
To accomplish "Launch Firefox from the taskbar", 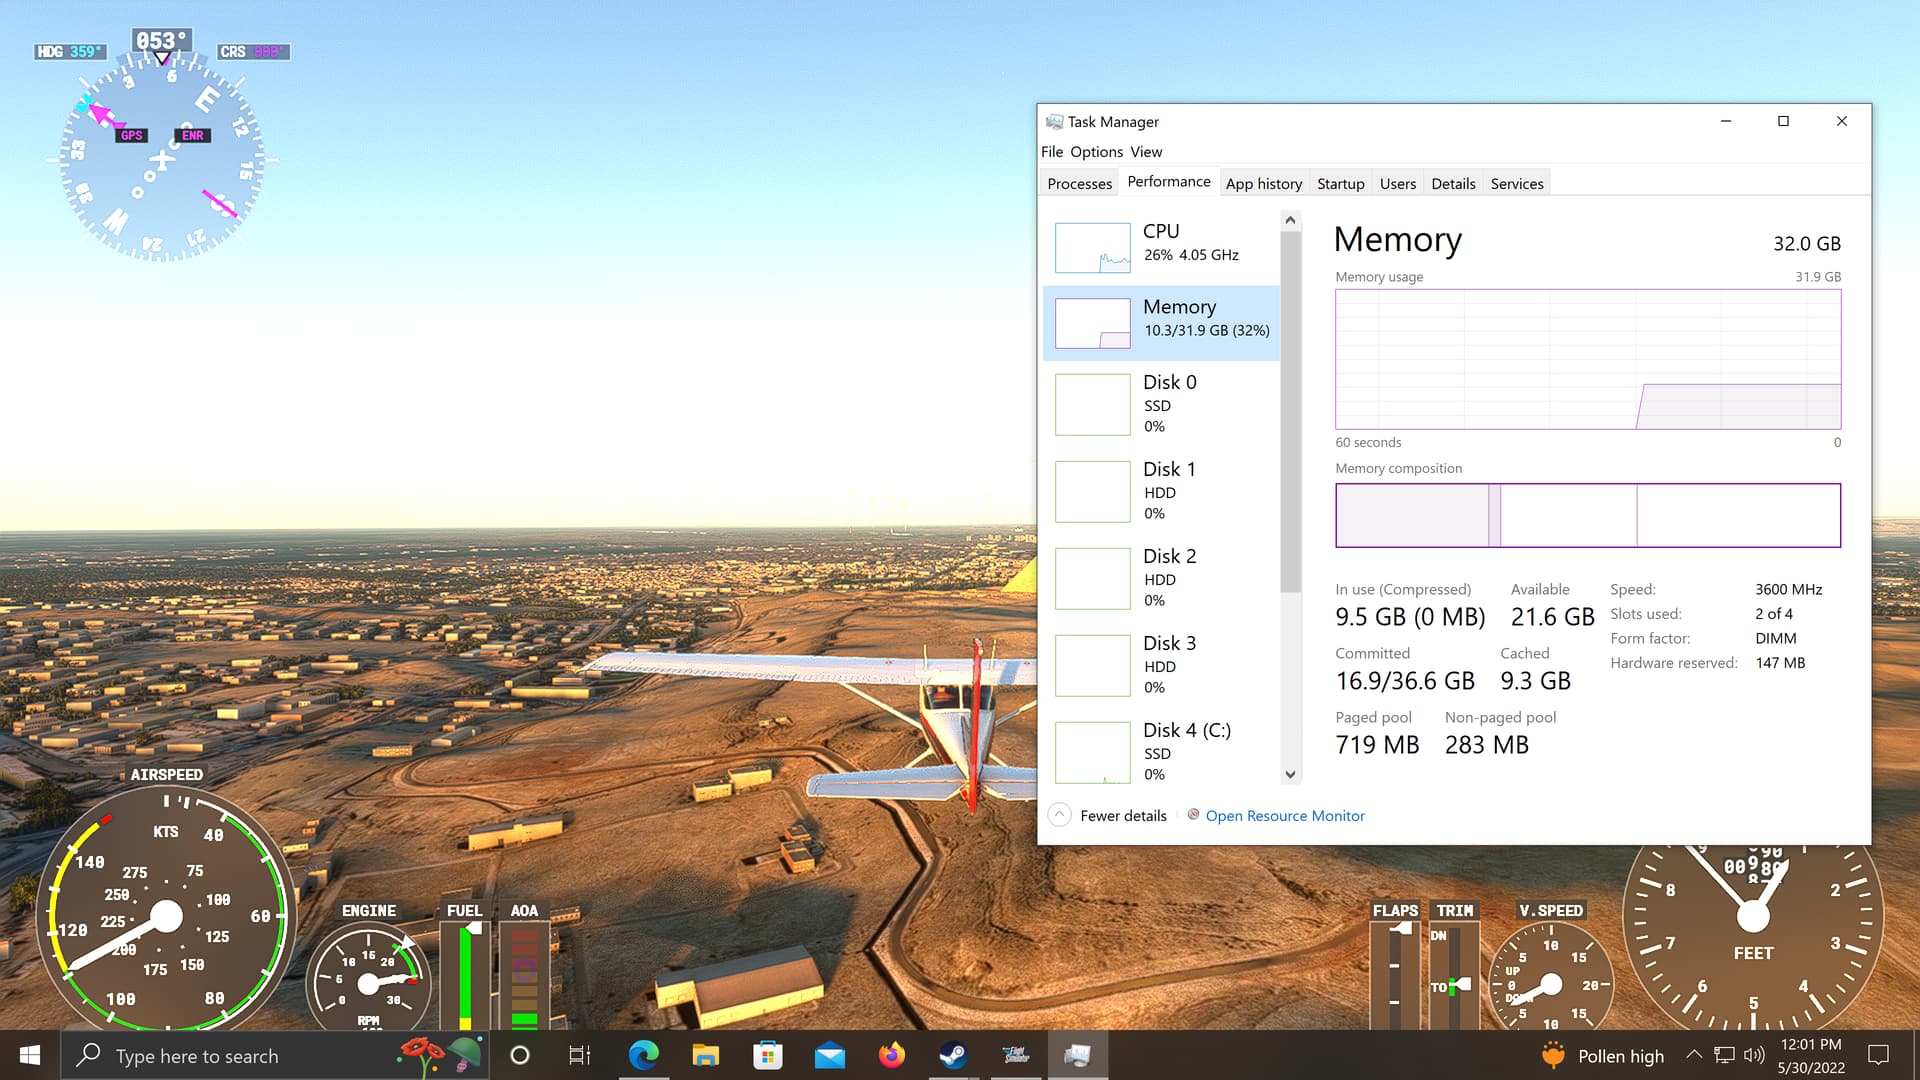I will [892, 1055].
